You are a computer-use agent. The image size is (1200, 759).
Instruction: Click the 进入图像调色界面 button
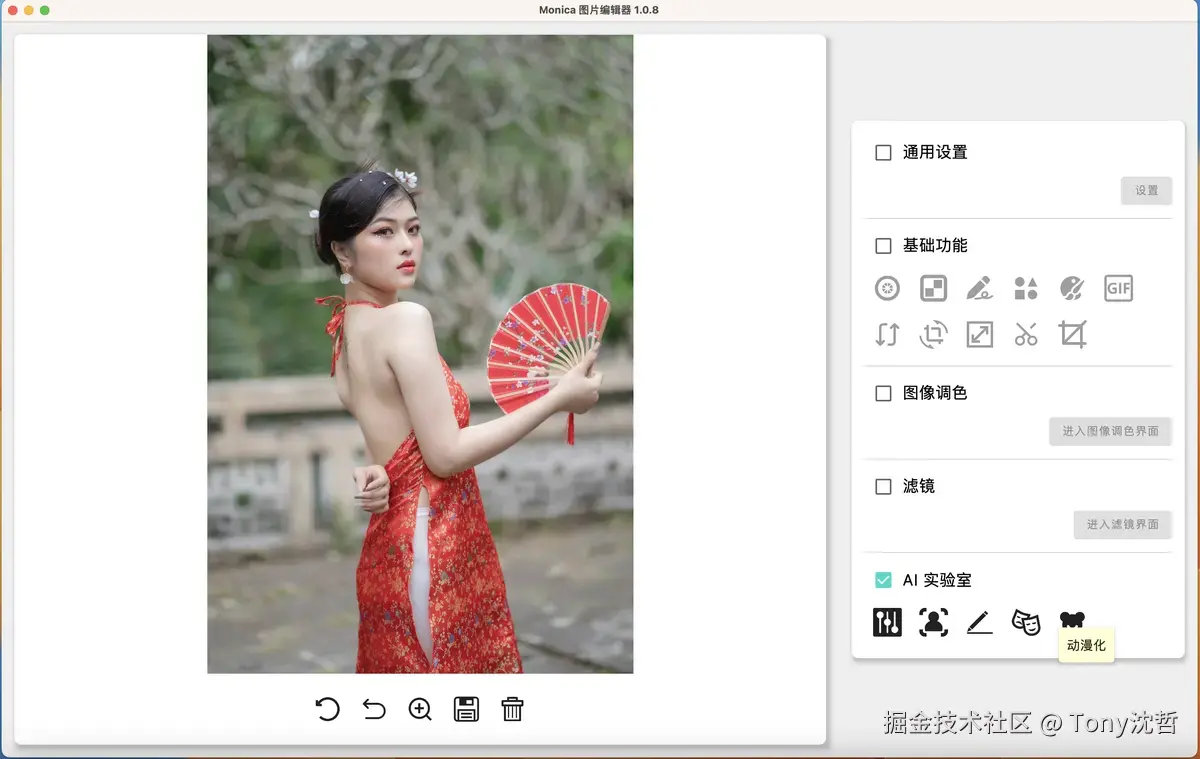point(1110,431)
